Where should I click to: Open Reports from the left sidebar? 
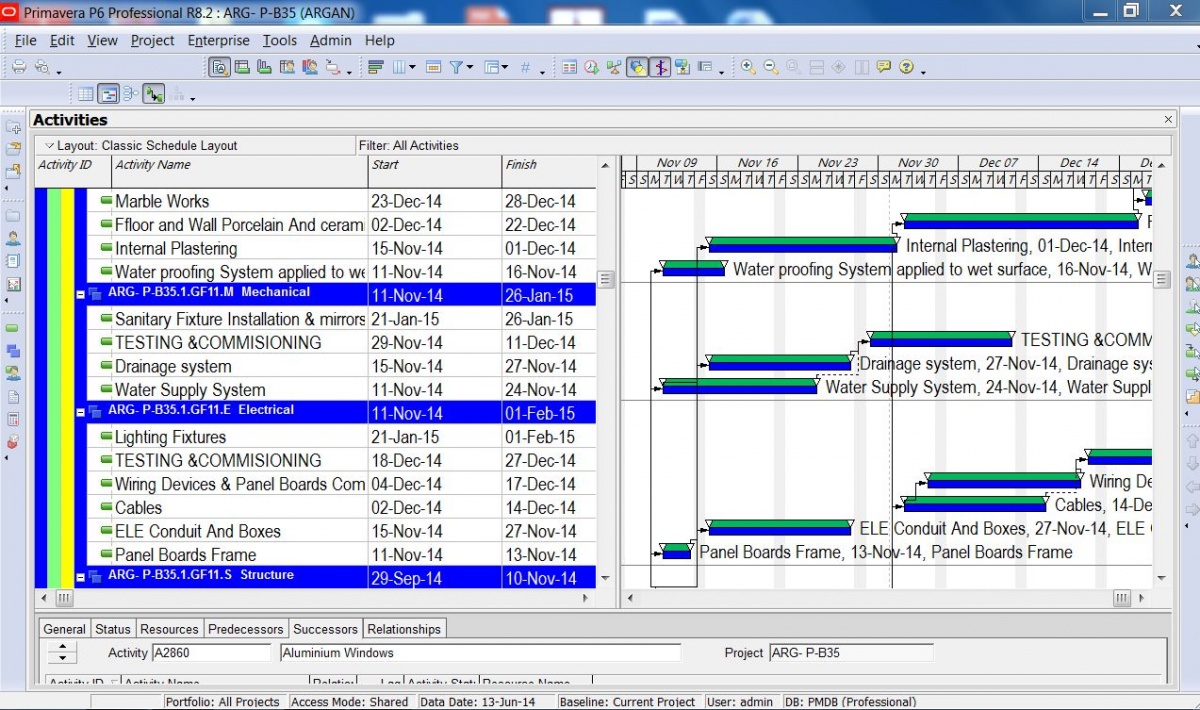tap(13, 261)
